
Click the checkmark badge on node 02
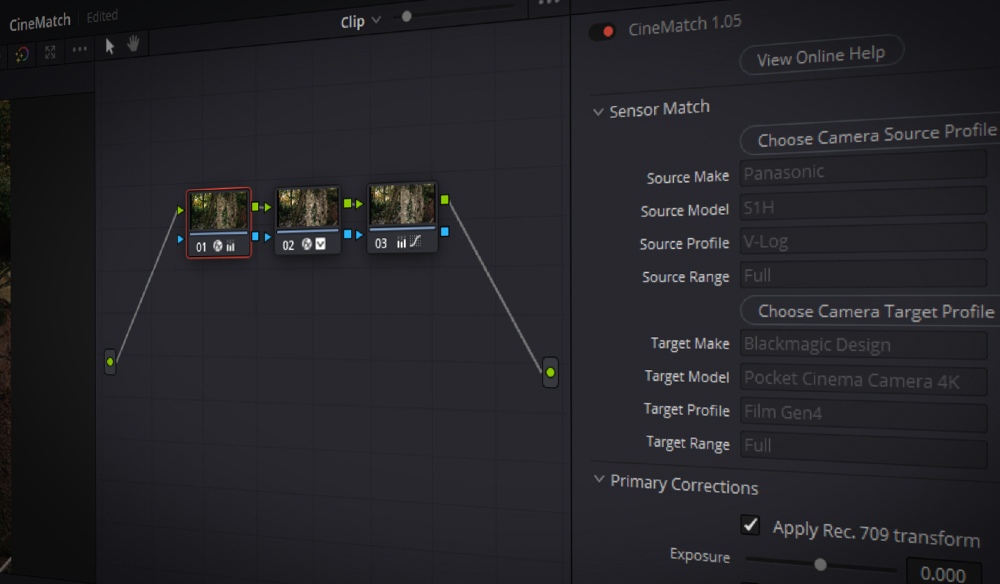point(320,245)
